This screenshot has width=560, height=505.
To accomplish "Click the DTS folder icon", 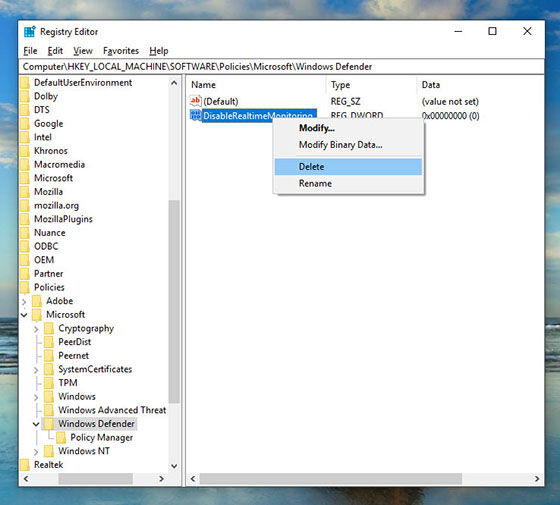I will (25, 110).
